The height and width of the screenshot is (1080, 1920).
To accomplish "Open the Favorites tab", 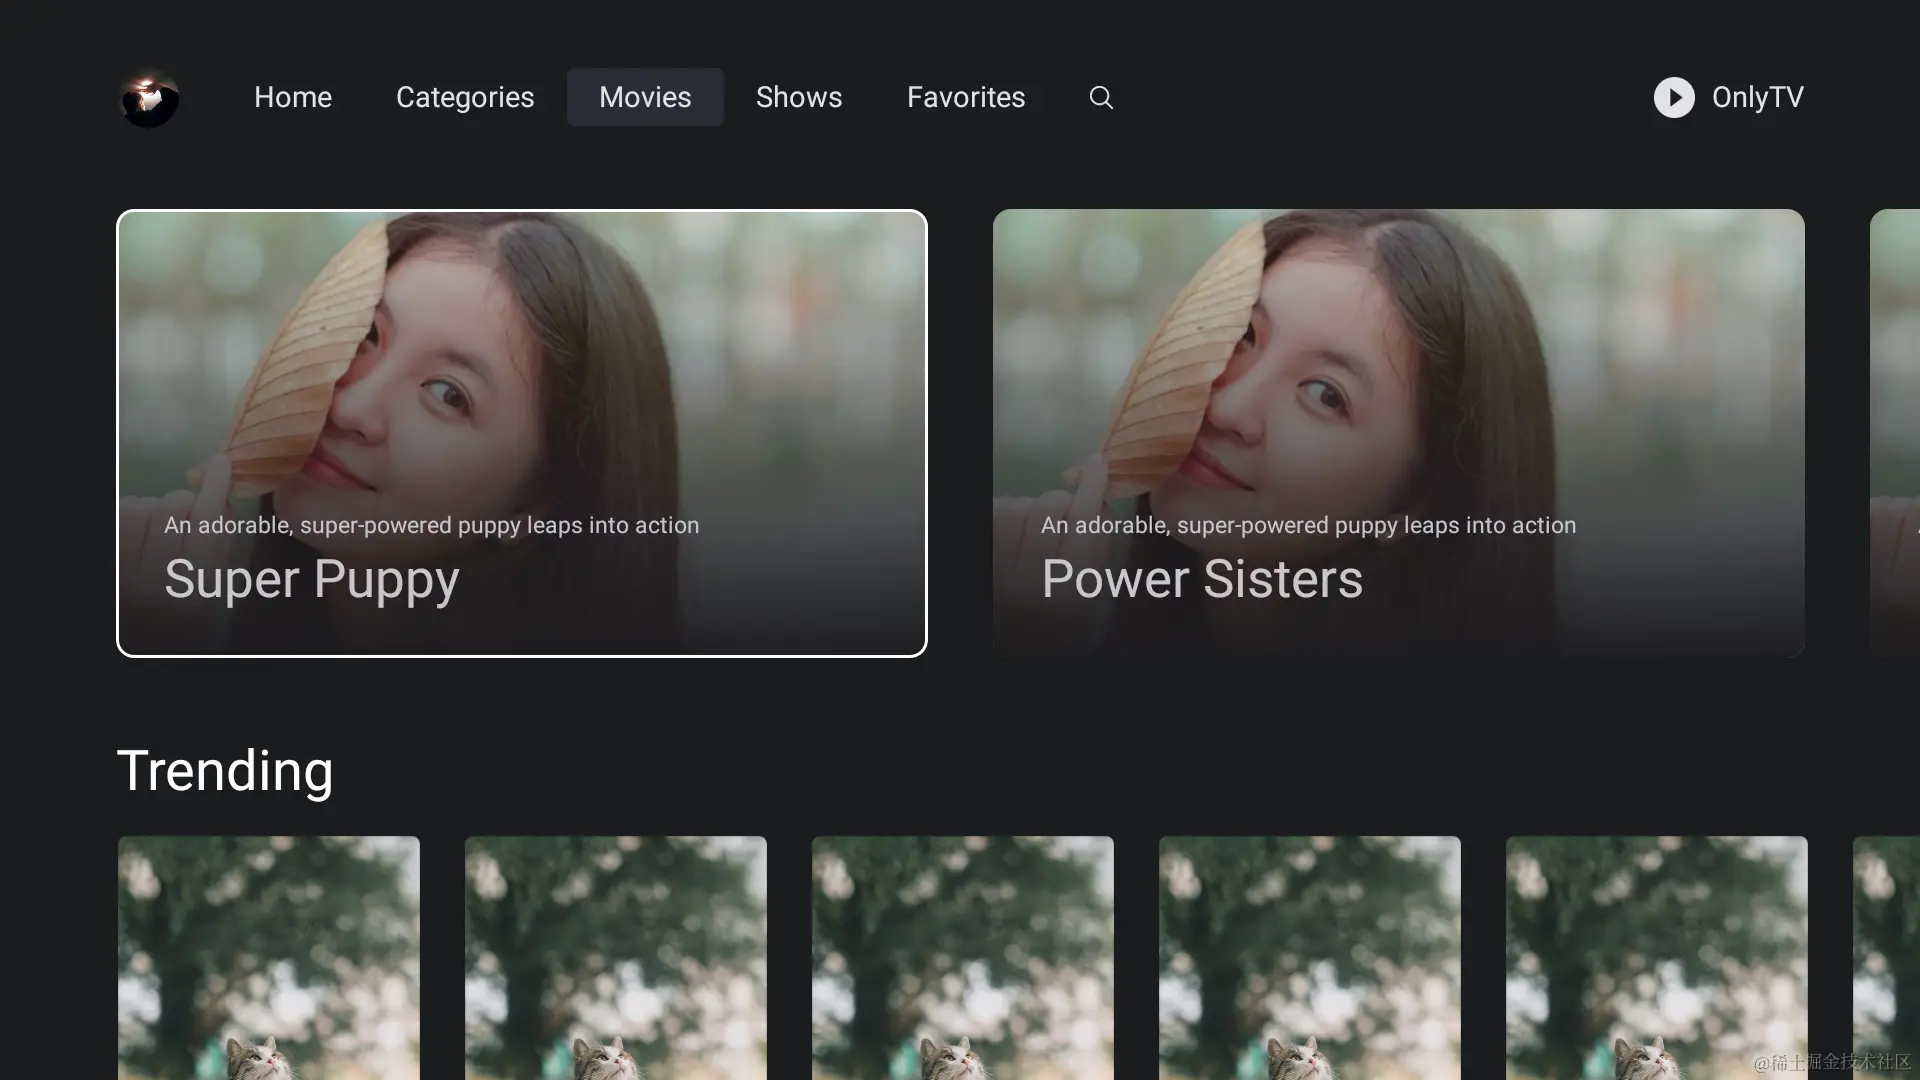I will (x=966, y=97).
